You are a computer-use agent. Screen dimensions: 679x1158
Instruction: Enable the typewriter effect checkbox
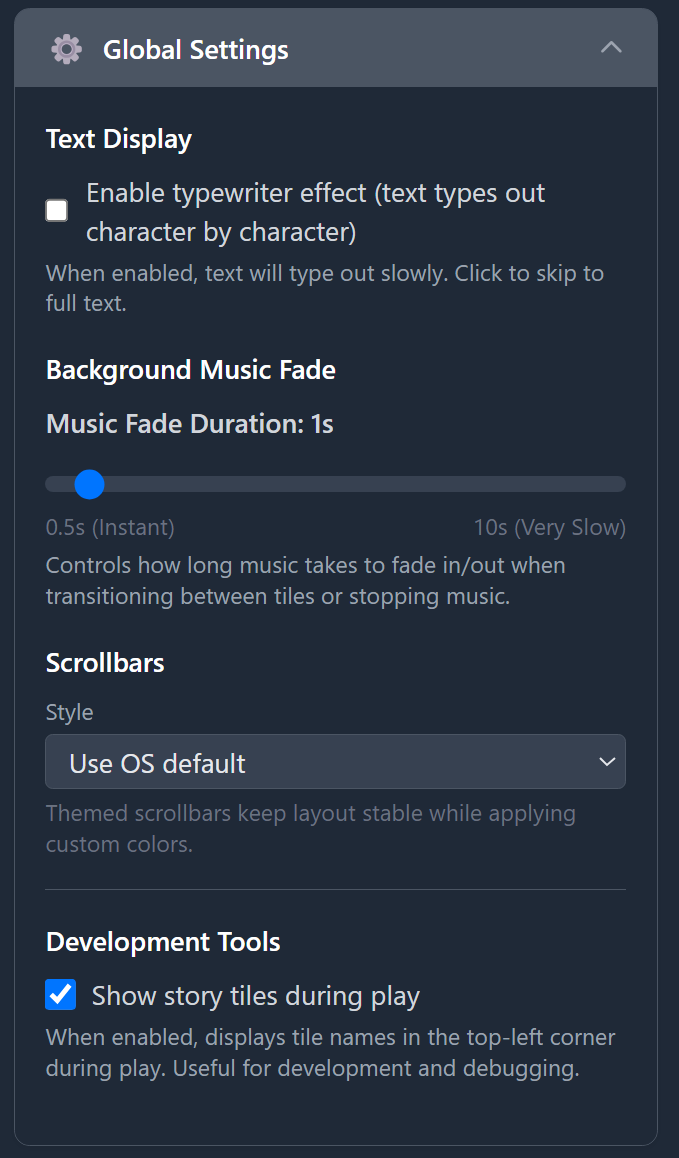pyautogui.click(x=57, y=211)
